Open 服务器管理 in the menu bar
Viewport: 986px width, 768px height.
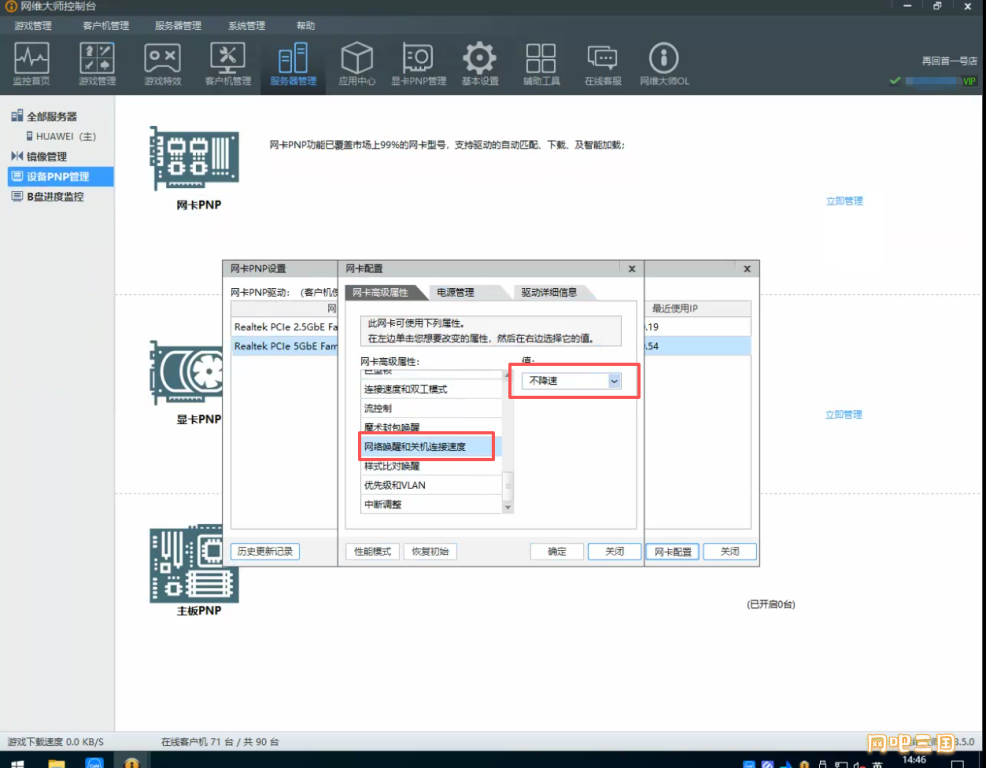pyautogui.click(x=178, y=26)
